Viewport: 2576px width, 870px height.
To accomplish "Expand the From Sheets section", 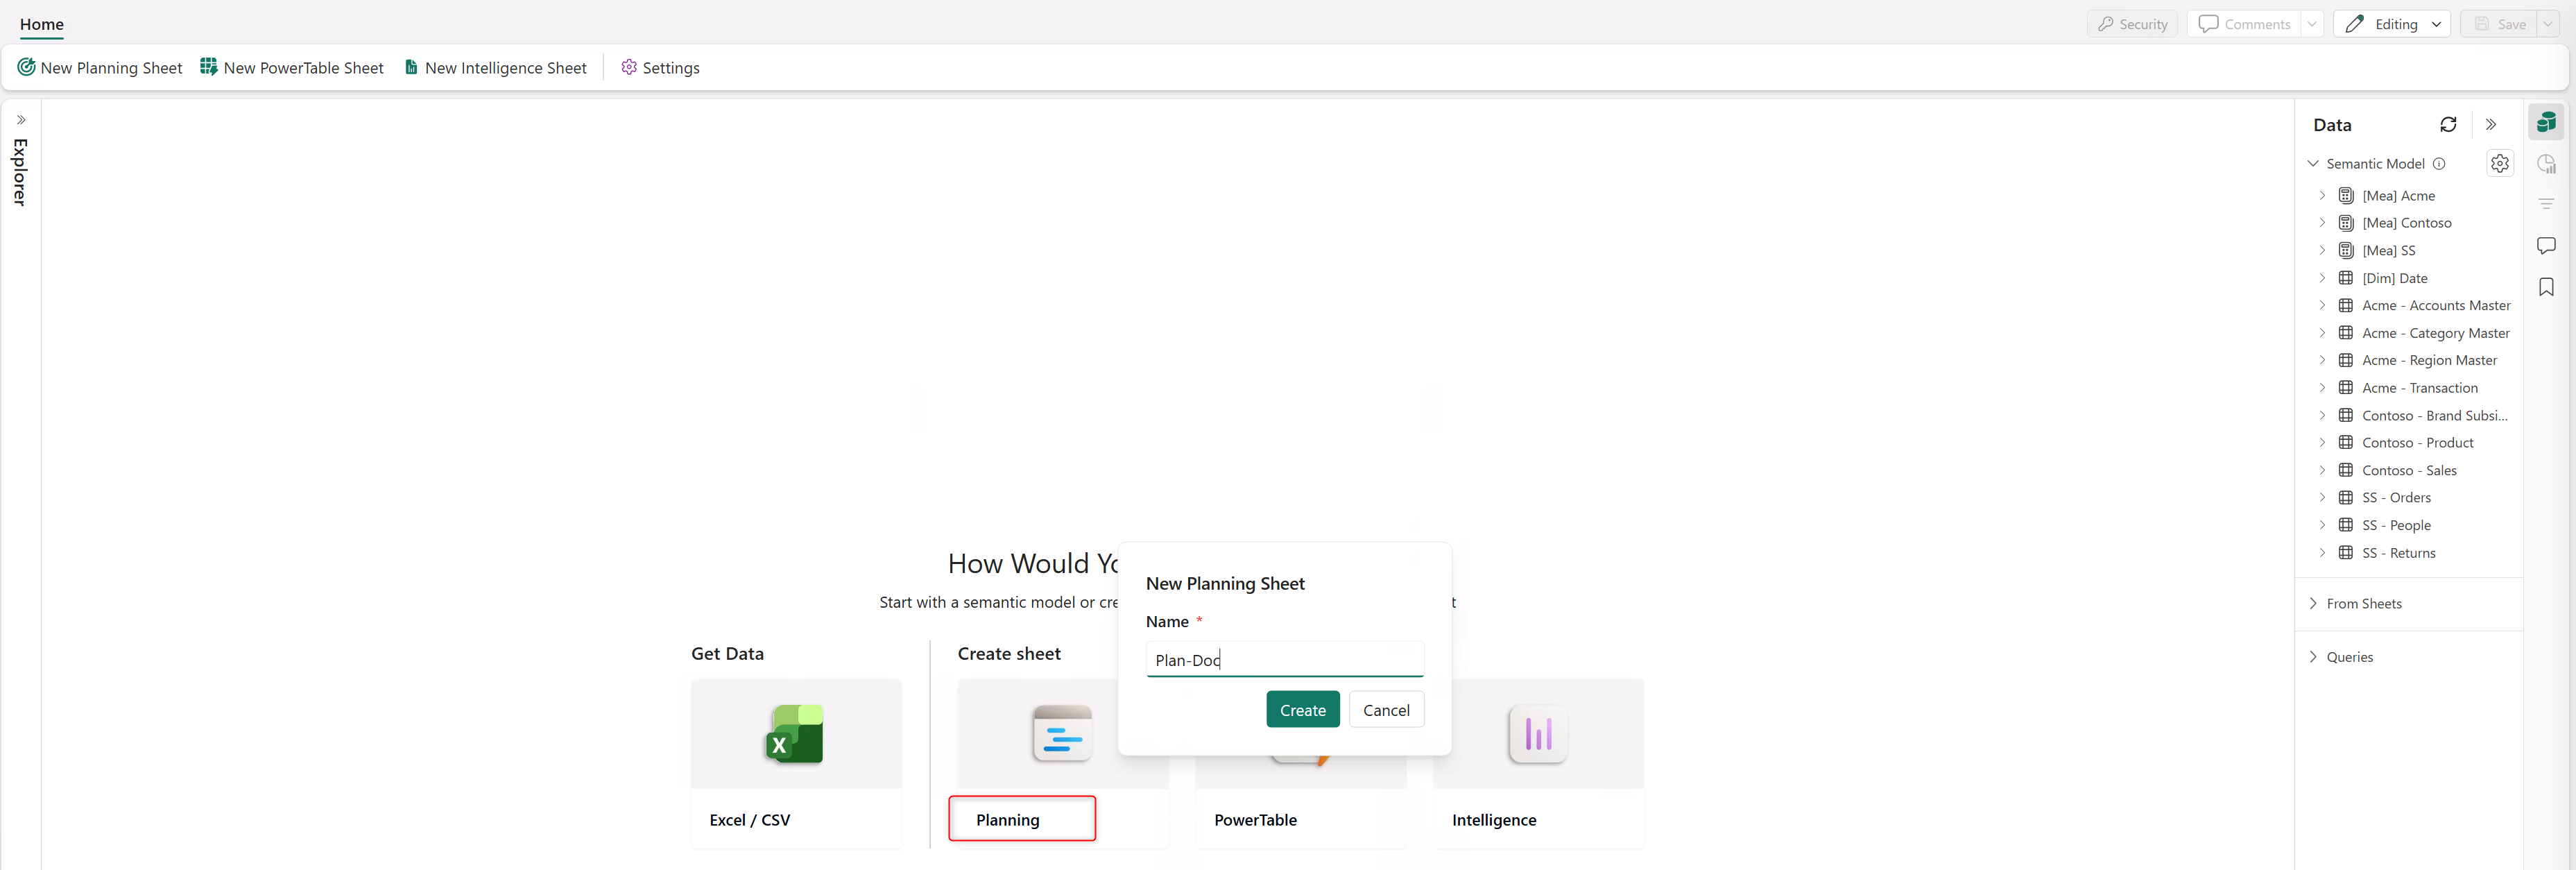I will pos(2363,603).
